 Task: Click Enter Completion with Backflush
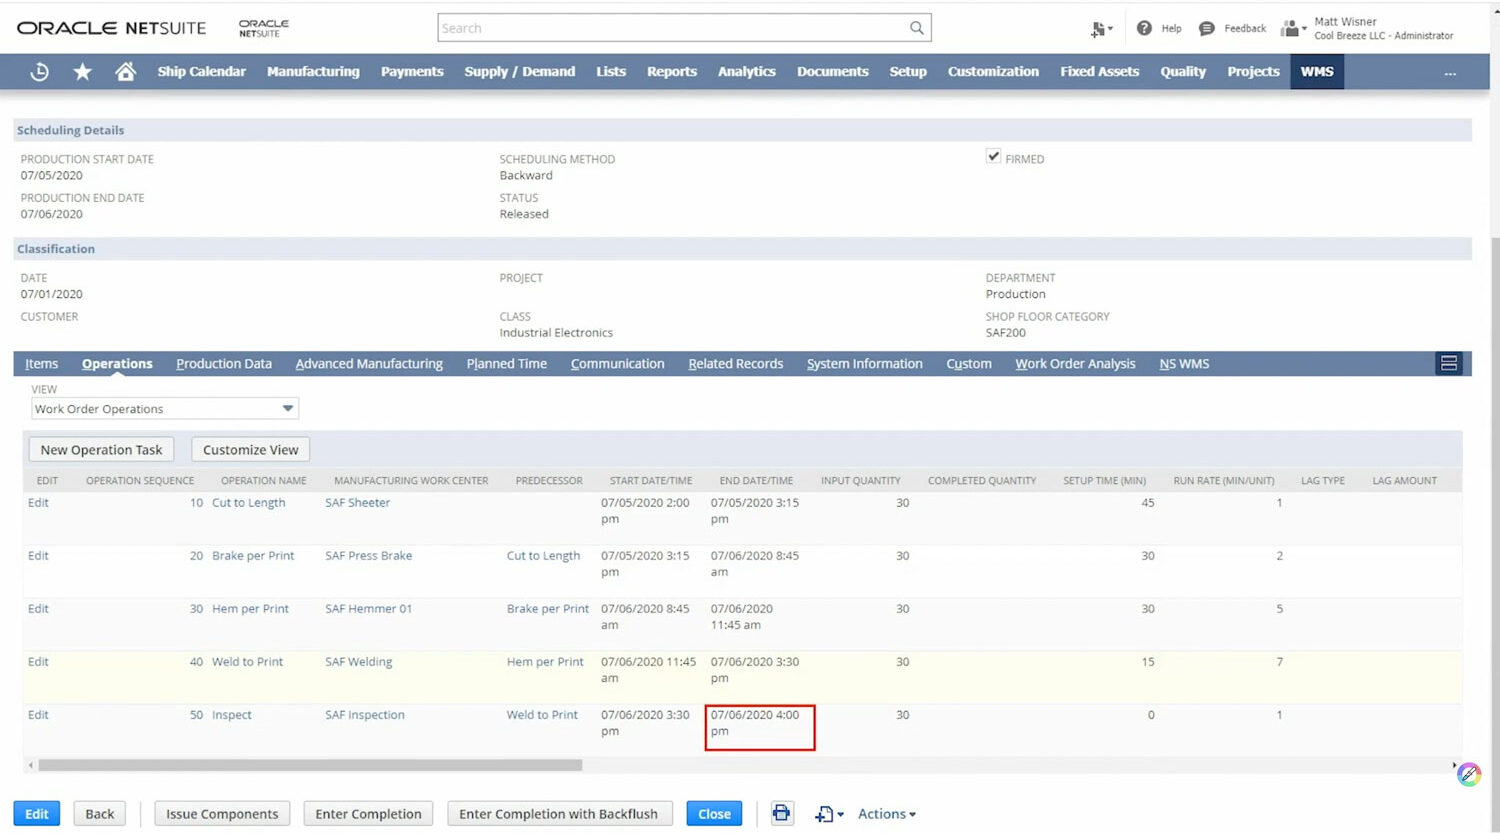pyautogui.click(x=559, y=814)
